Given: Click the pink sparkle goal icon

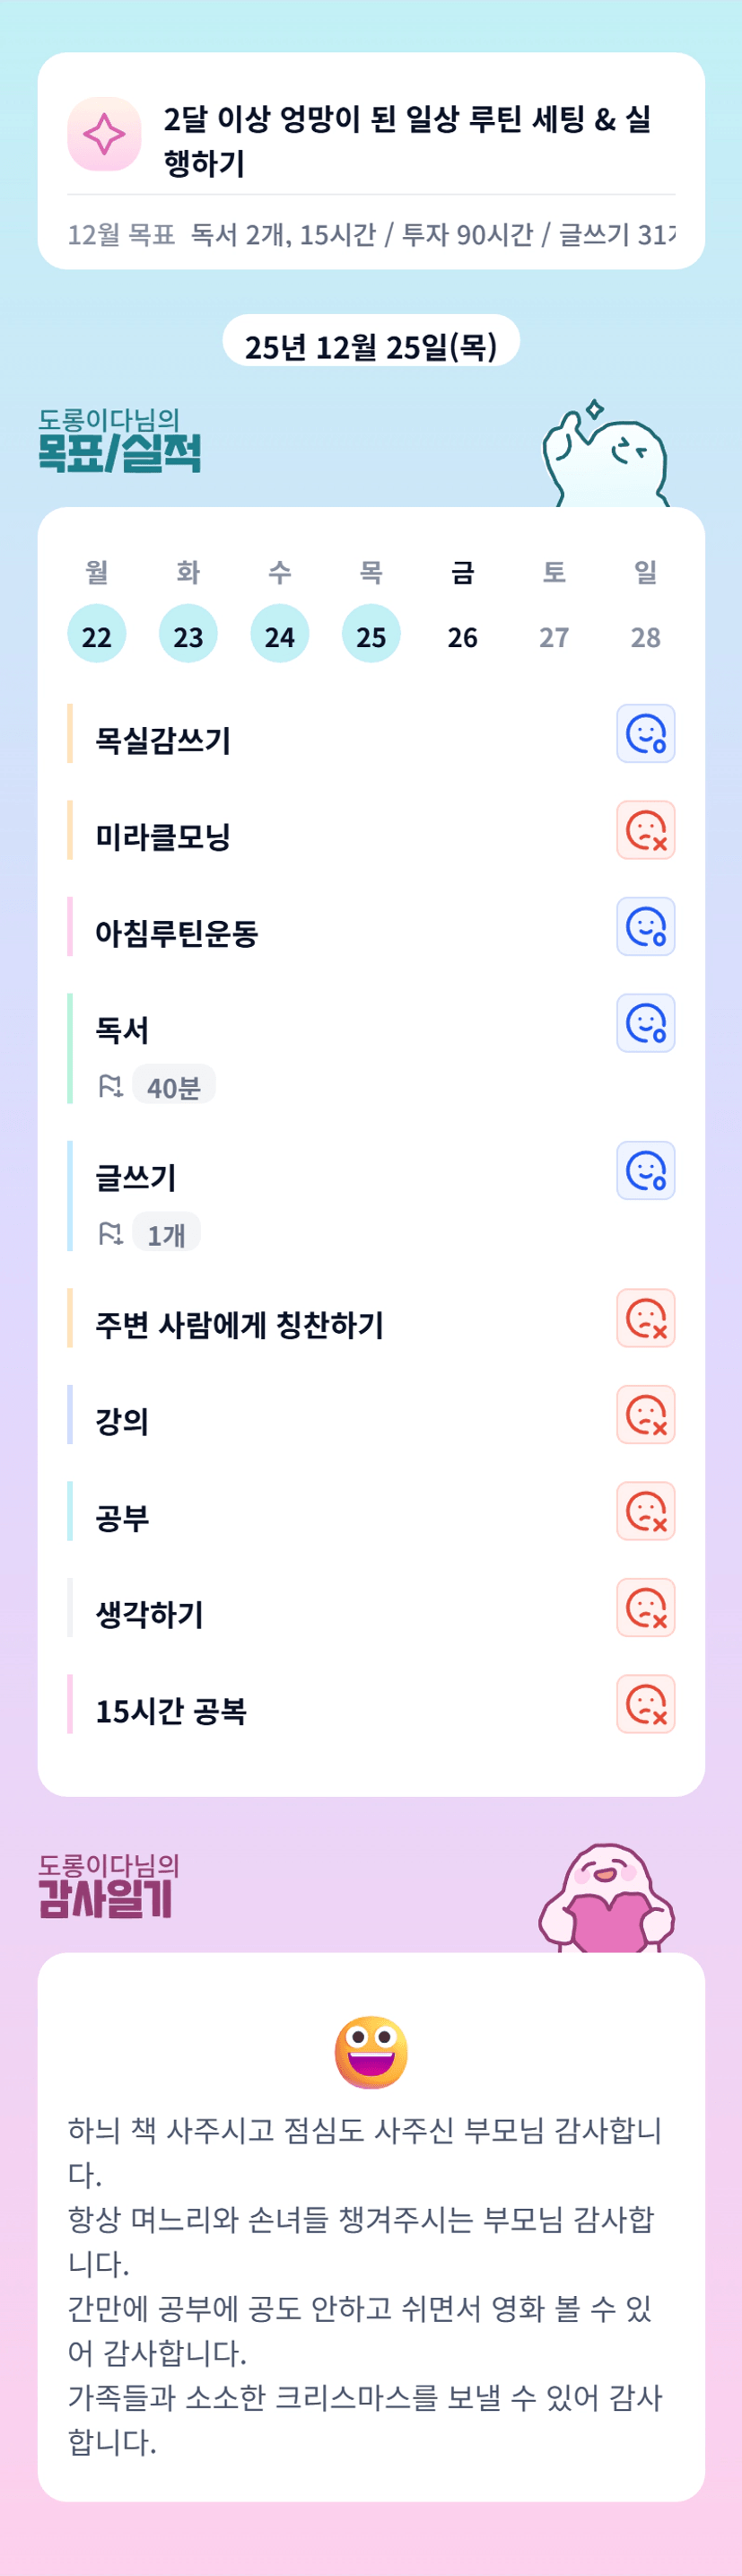Looking at the screenshot, I should click(x=104, y=134).
